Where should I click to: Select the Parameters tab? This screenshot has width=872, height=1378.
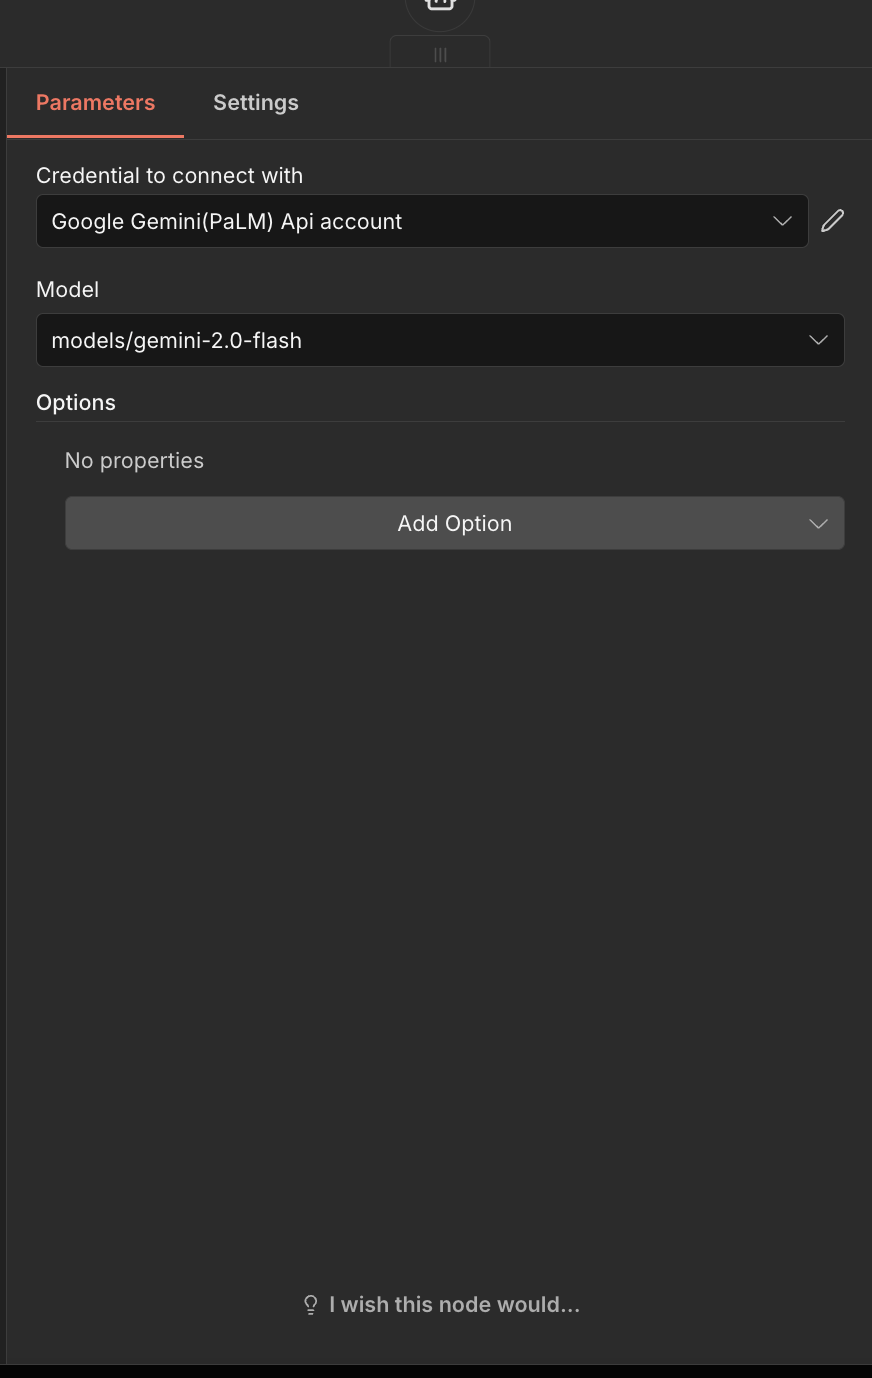[96, 103]
